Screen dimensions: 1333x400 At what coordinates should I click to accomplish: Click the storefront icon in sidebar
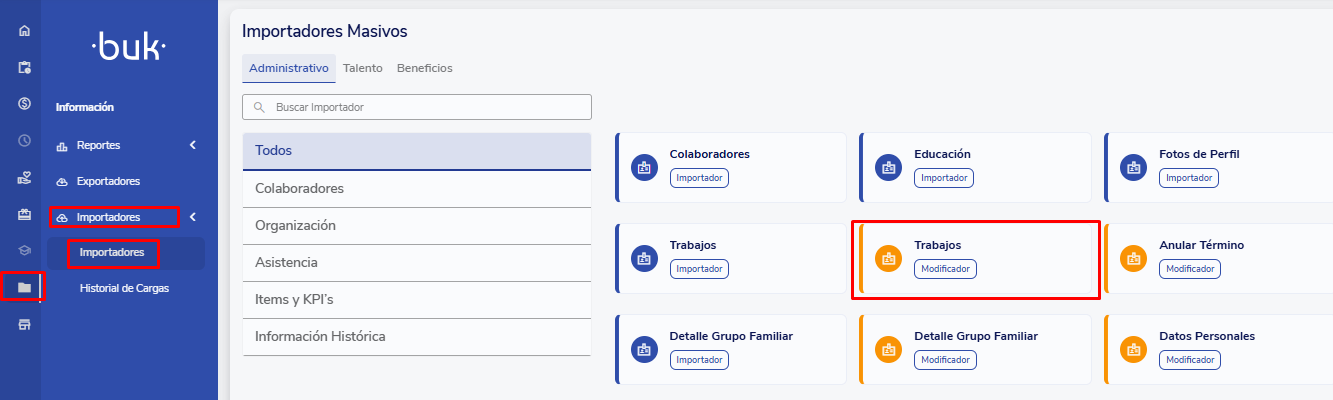pos(24,325)
